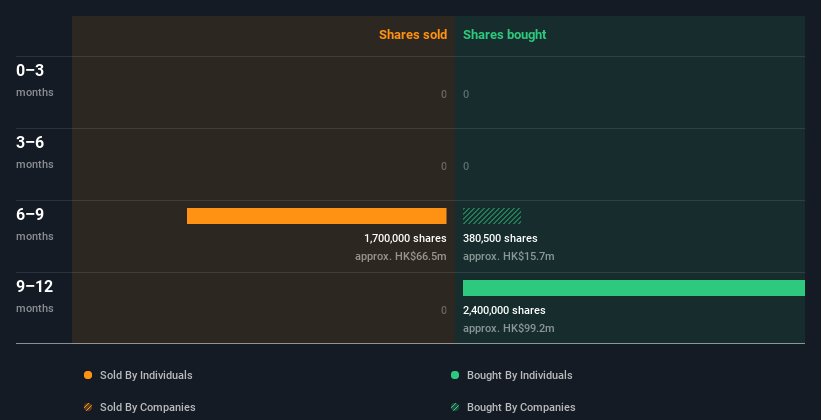The width and height of the screenshot is (821, 420).
Task: Click the 380,500 shares value
Action: point(500,238)
